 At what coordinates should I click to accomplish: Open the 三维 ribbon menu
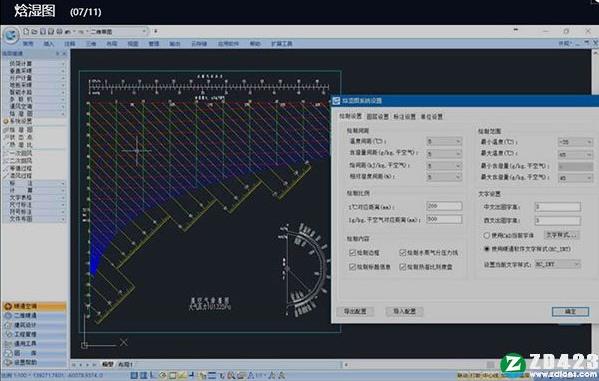91,44
